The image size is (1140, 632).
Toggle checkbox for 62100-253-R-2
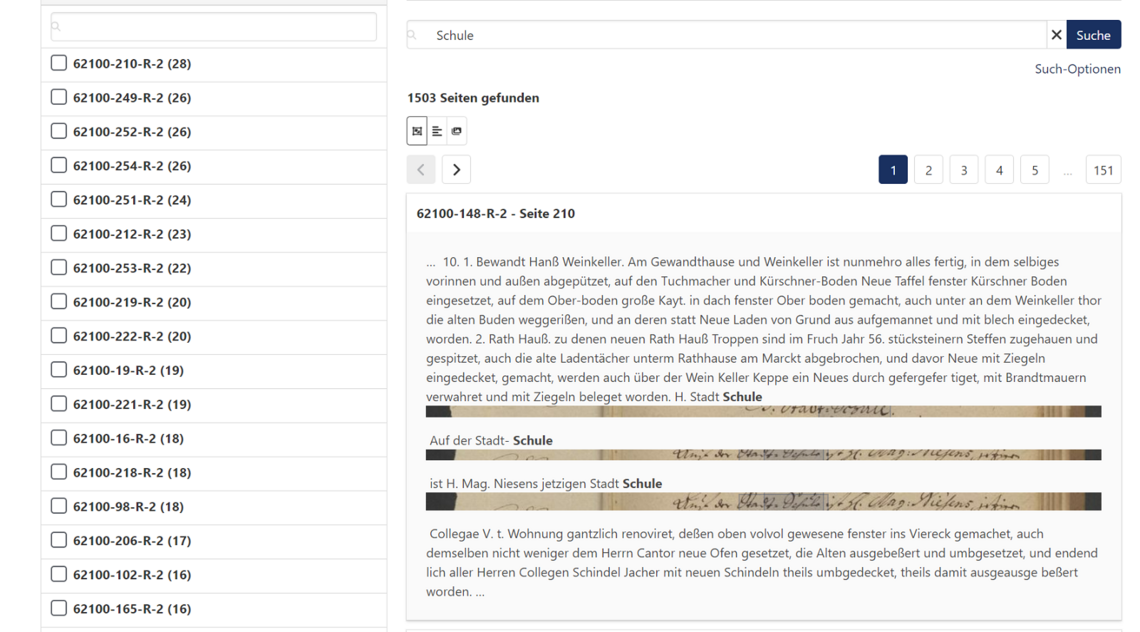coord(59,268)
